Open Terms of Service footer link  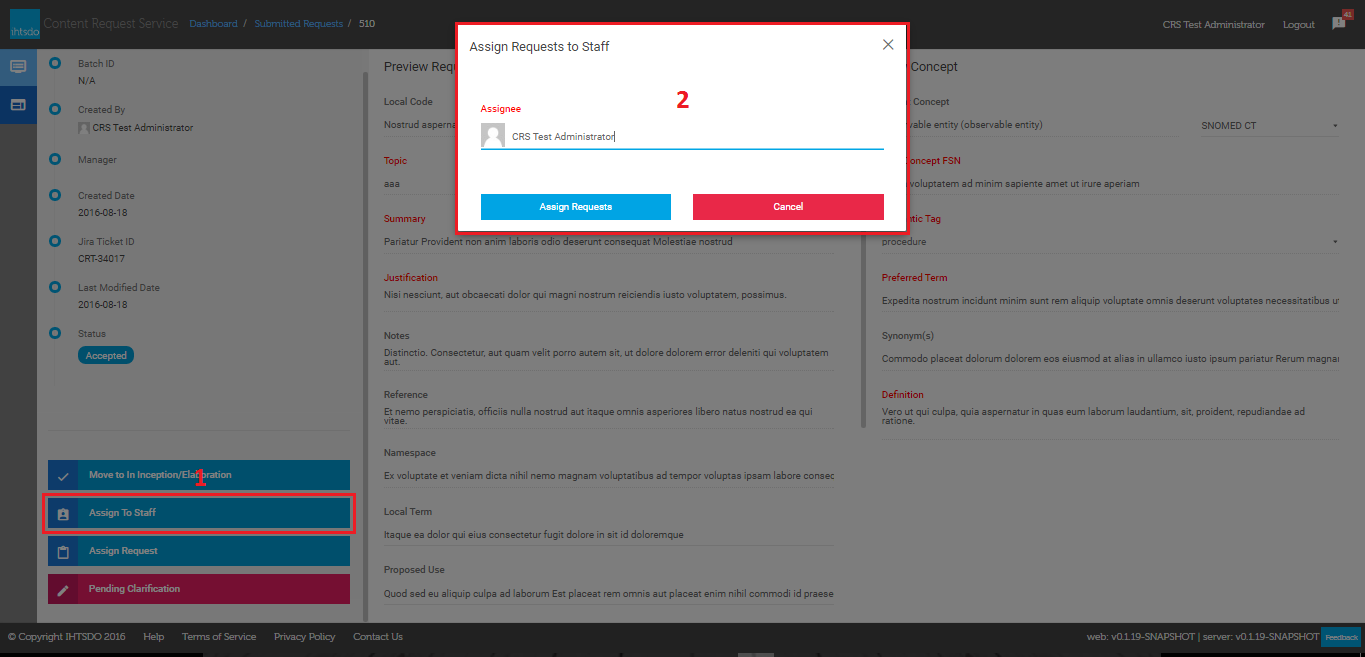point(218,637)
